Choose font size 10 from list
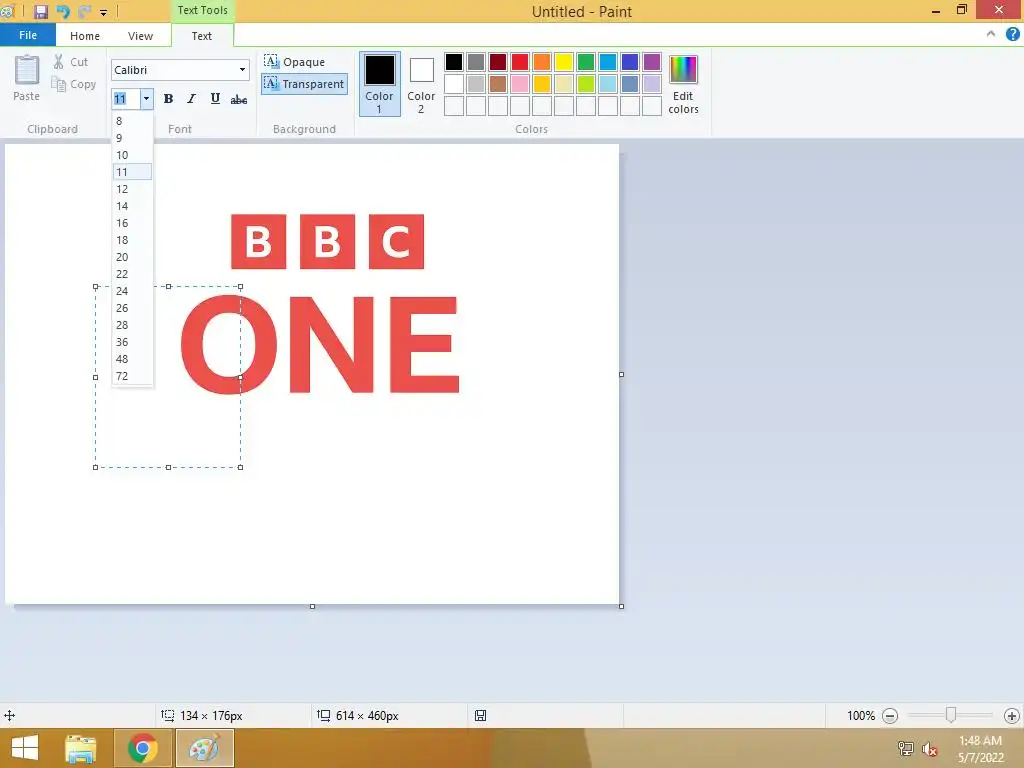The image size is (1024, 768). tap(132, 155)
